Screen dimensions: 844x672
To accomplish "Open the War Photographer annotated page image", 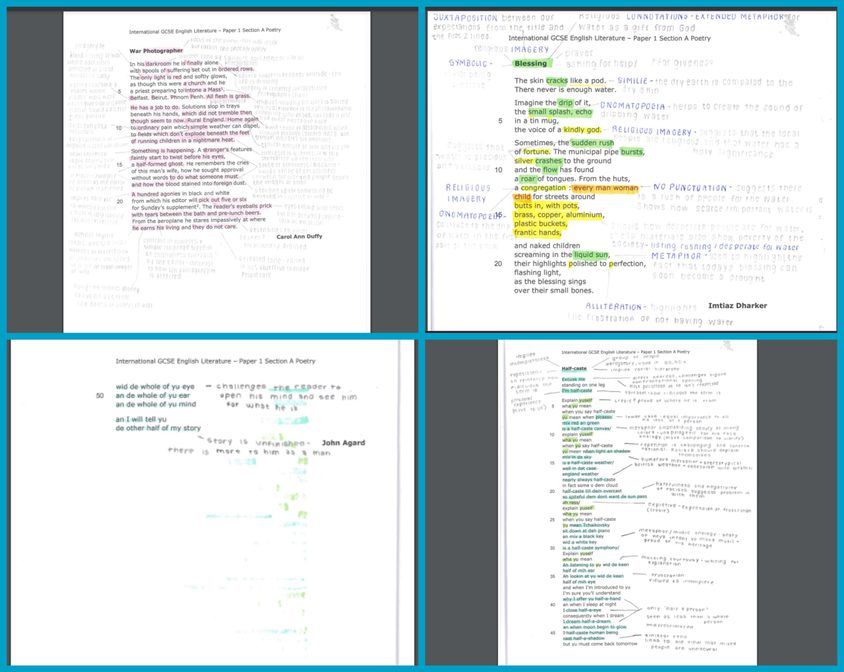I will (x=212, y=169).
